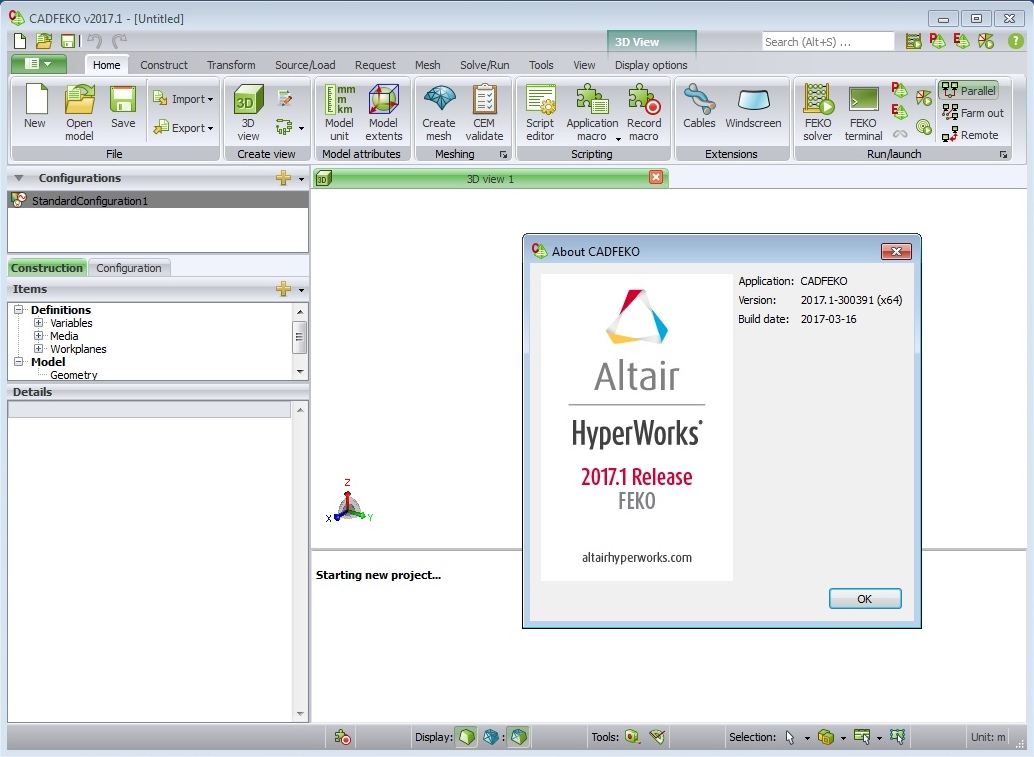Collapse the Configurations panel triangle
The image size is (1034, 757).
coord(18,178)
